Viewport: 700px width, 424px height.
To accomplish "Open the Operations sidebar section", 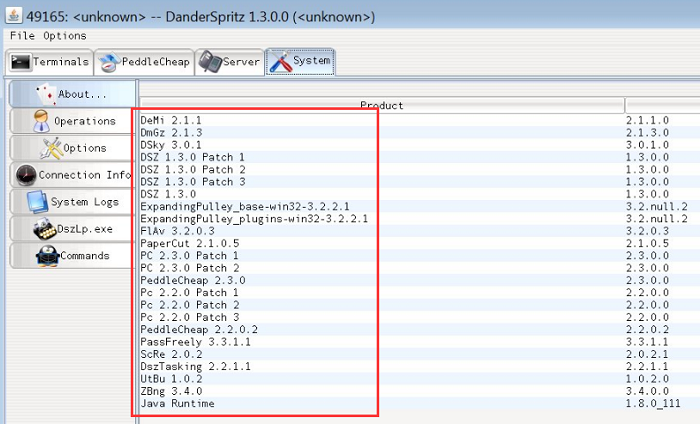I will coord(72,121).
